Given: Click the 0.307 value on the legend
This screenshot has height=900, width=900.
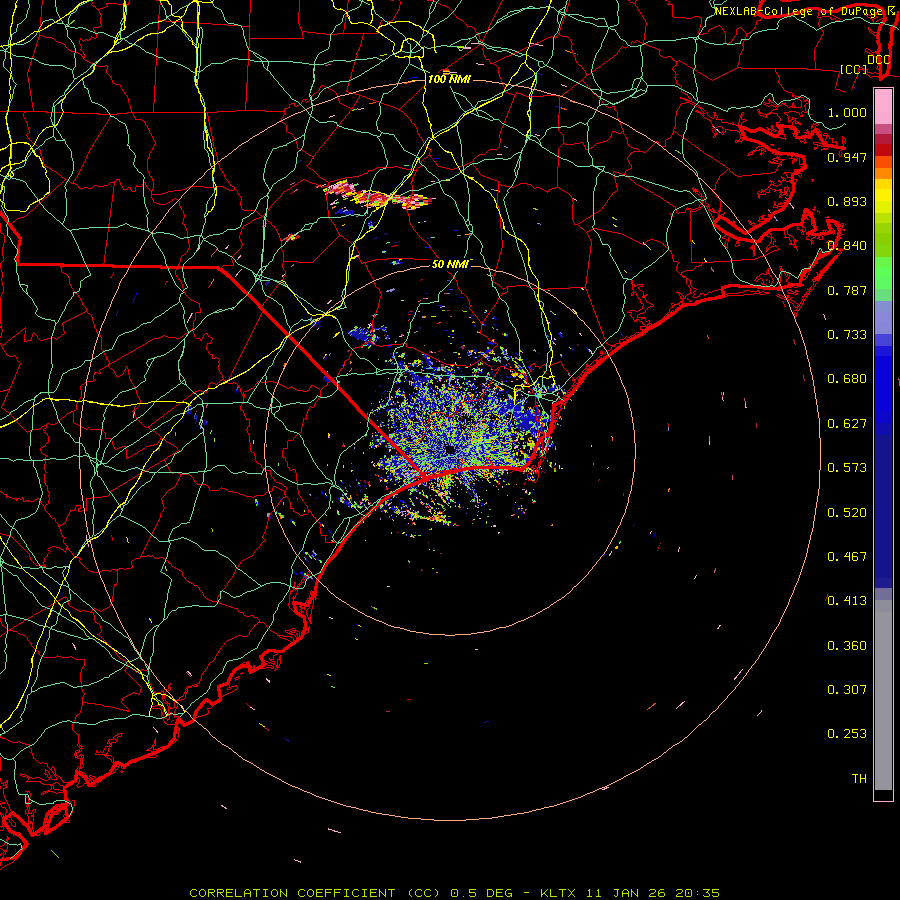Looking at the screenshot, I should [x=847, y=690].
